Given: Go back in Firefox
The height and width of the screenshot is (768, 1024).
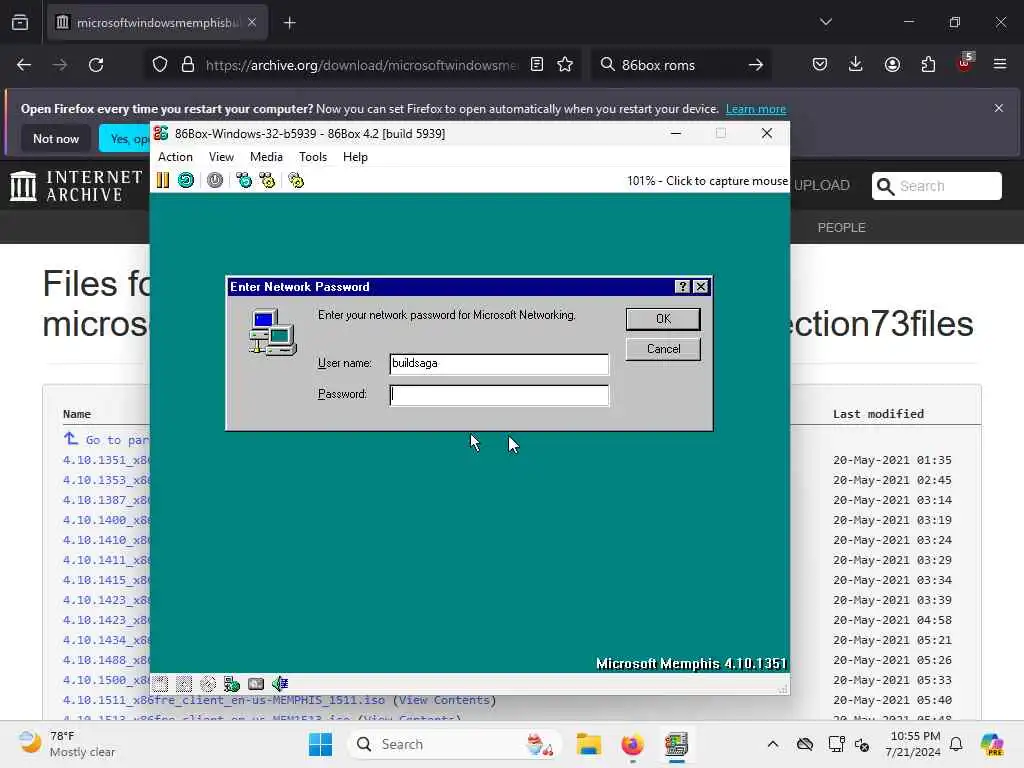Looking at the screenshot, I should 24,65.
